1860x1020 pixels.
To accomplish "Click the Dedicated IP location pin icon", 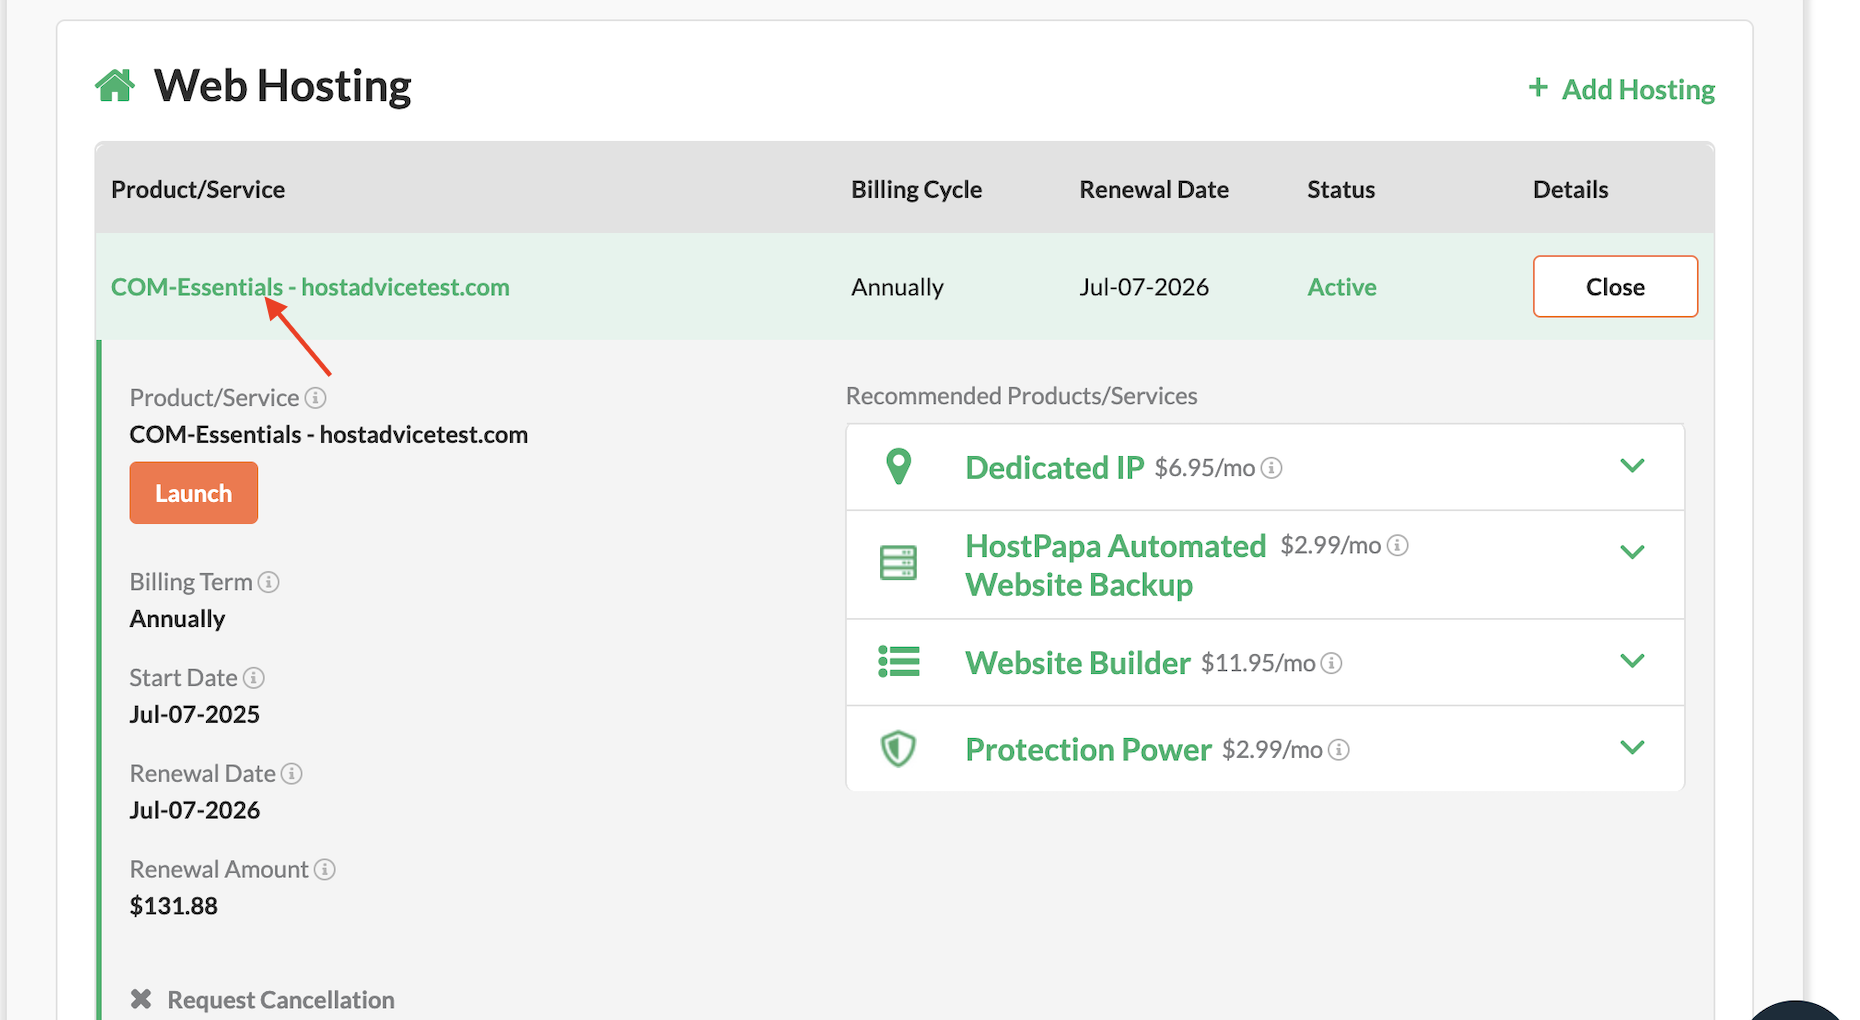I will 899,467.
